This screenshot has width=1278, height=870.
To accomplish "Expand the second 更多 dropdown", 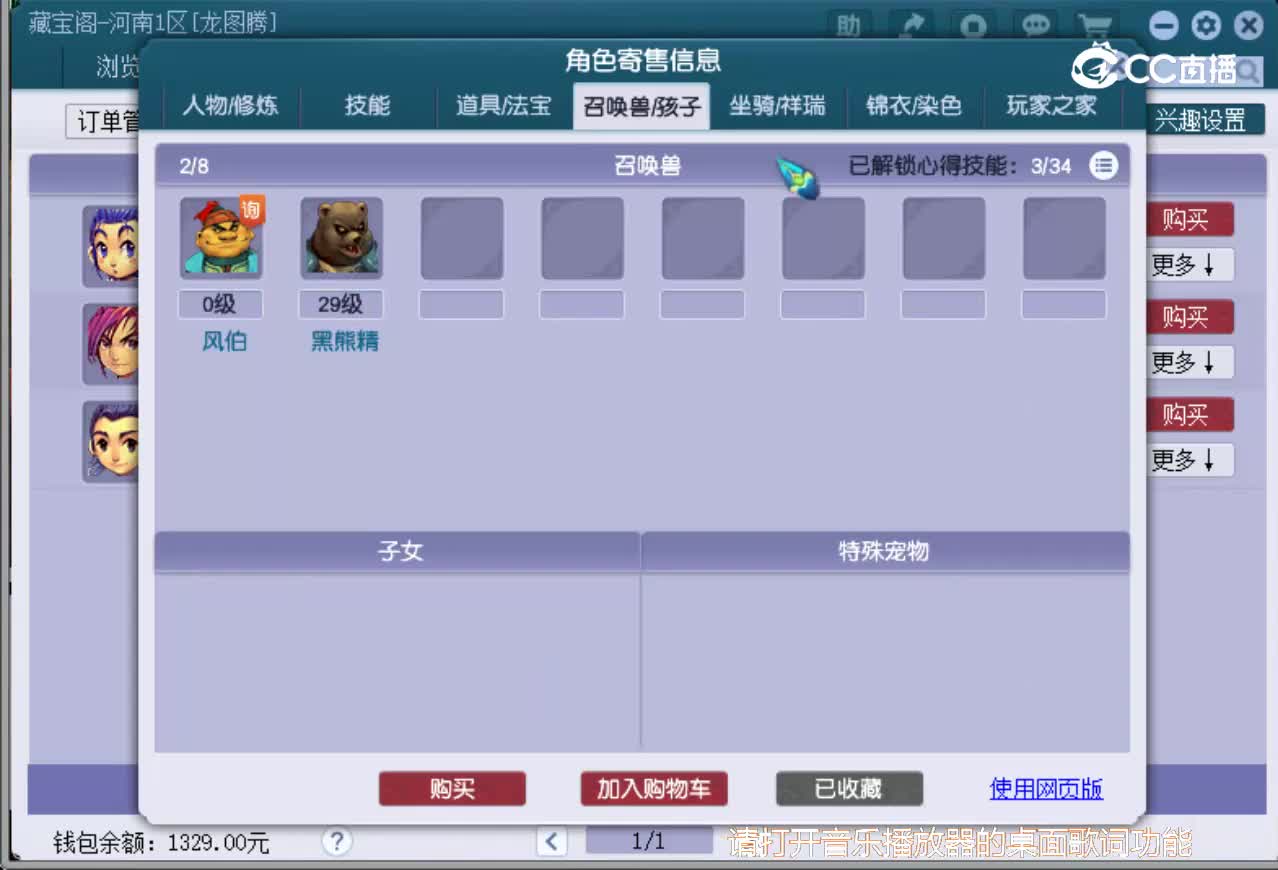I will click(x=1190, y=362).
